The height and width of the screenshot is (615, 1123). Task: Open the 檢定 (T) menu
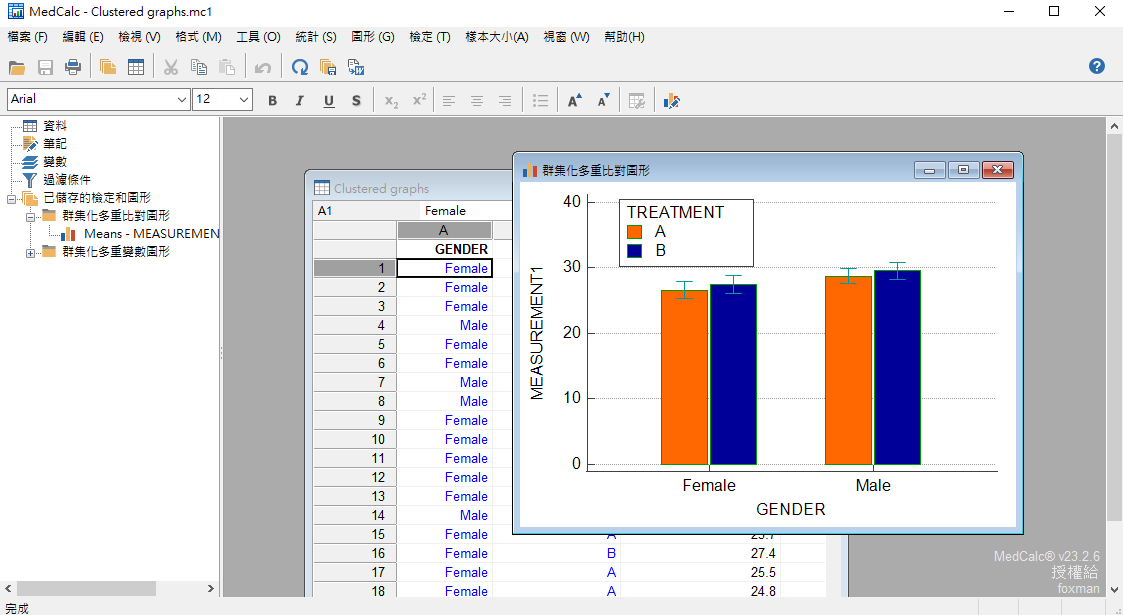(x=430, y=37)
